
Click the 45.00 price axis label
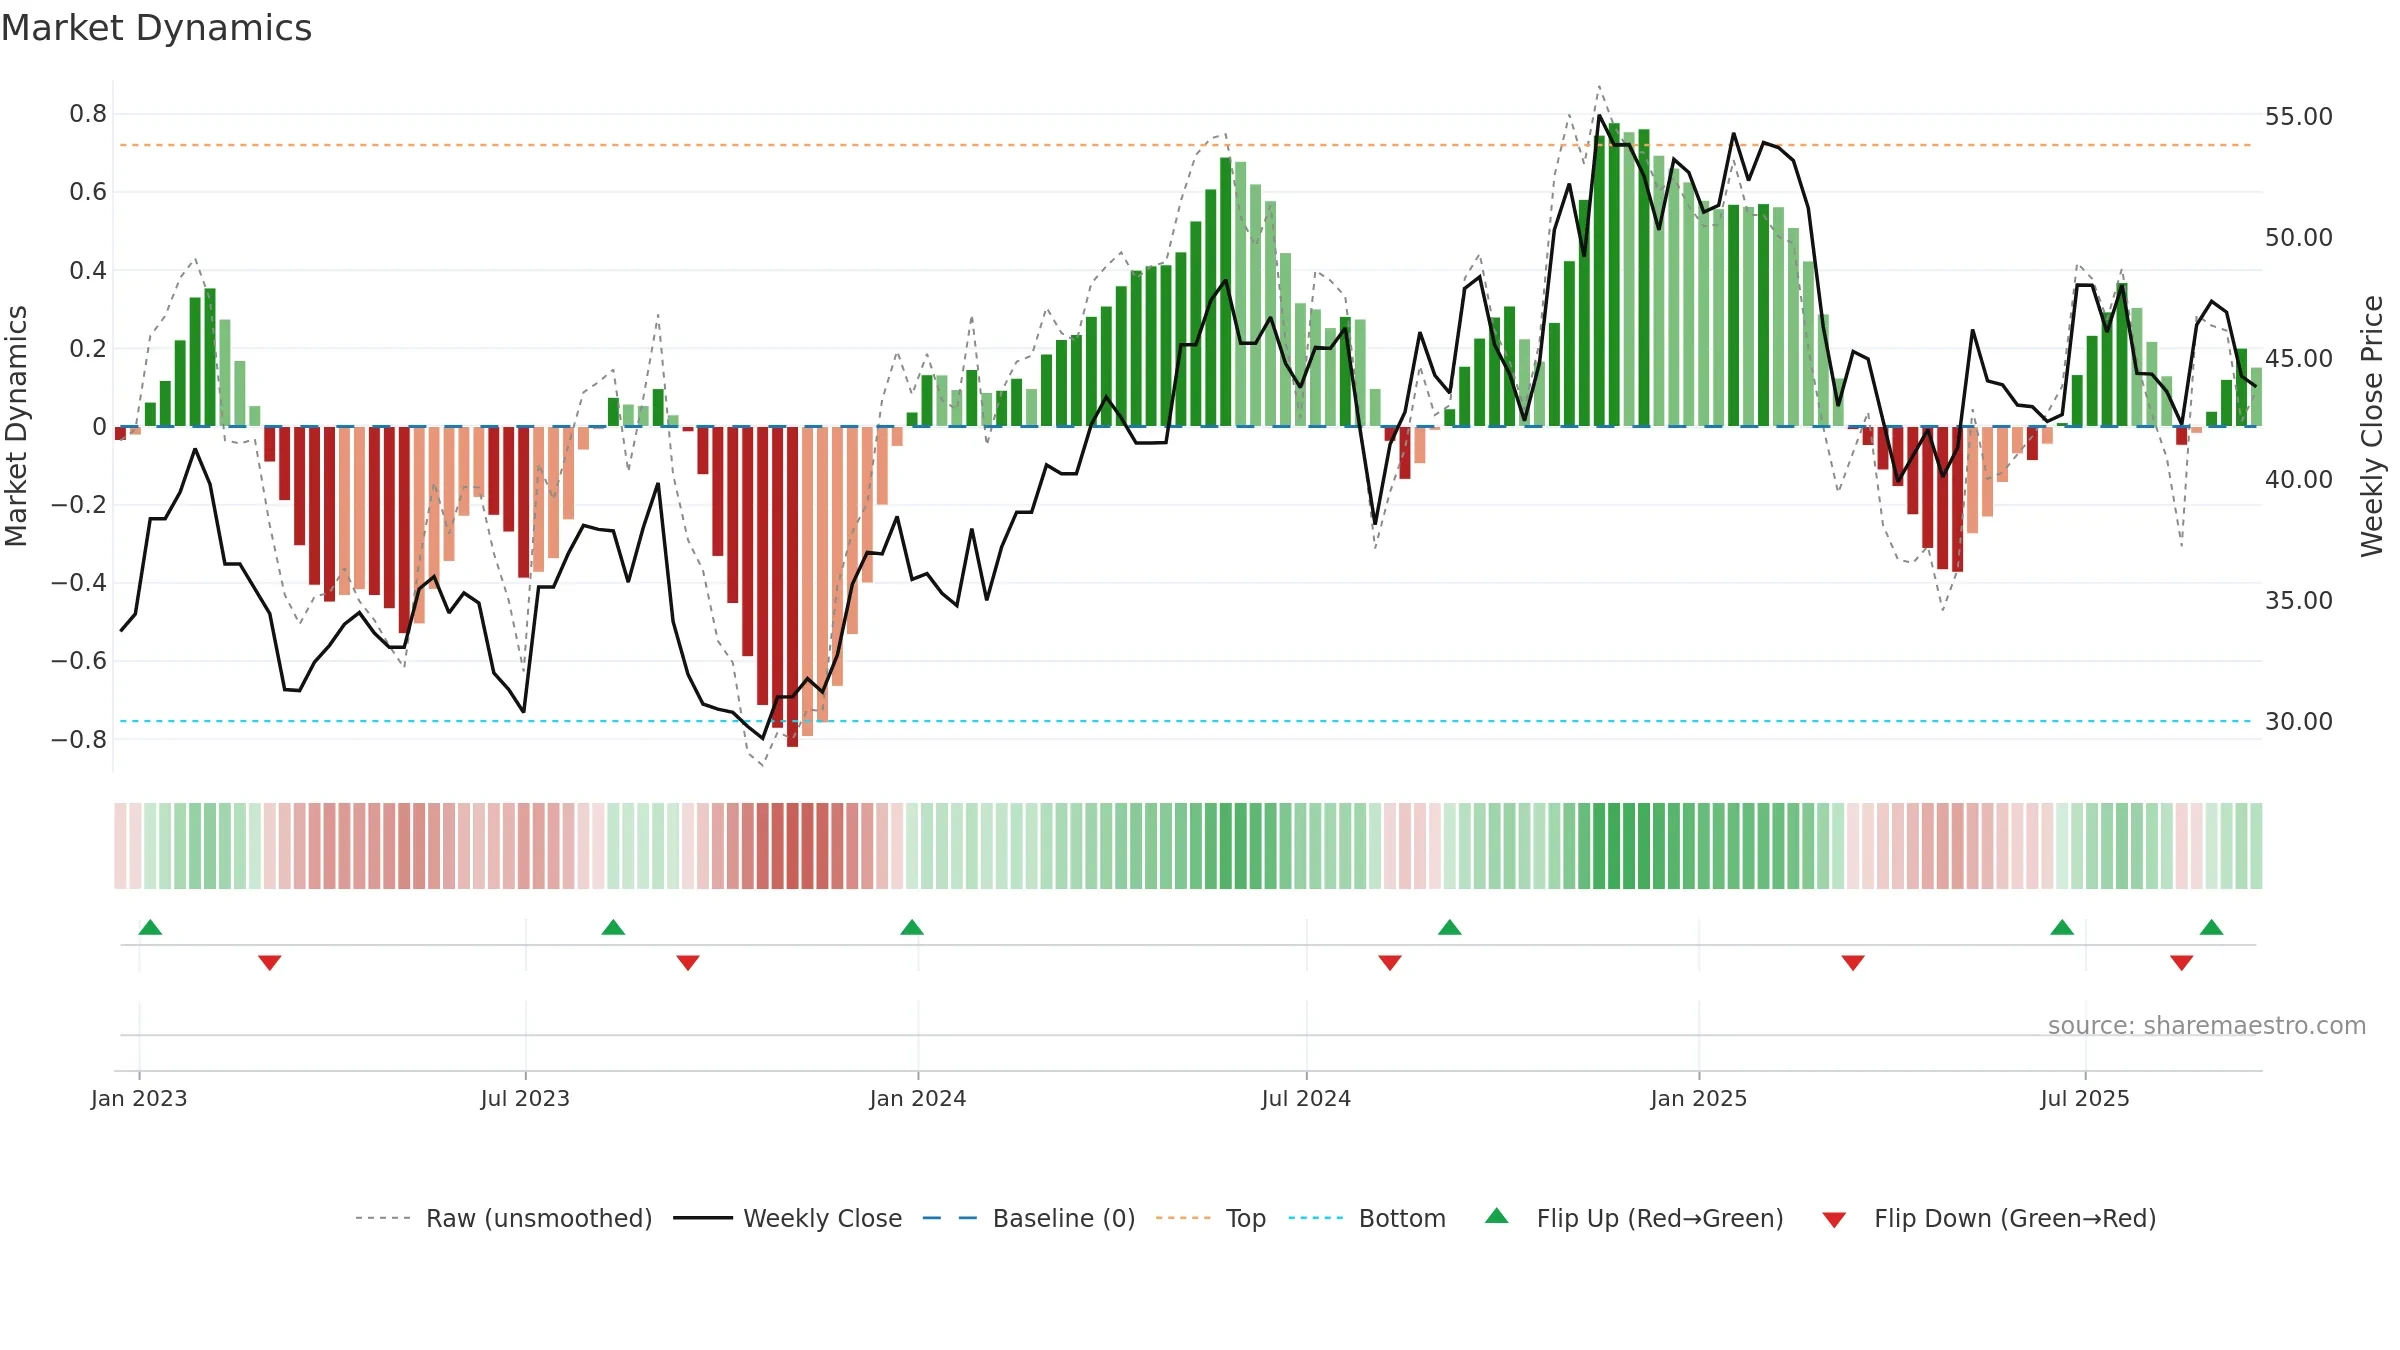pyautogui.click(x=2298, y=359)
